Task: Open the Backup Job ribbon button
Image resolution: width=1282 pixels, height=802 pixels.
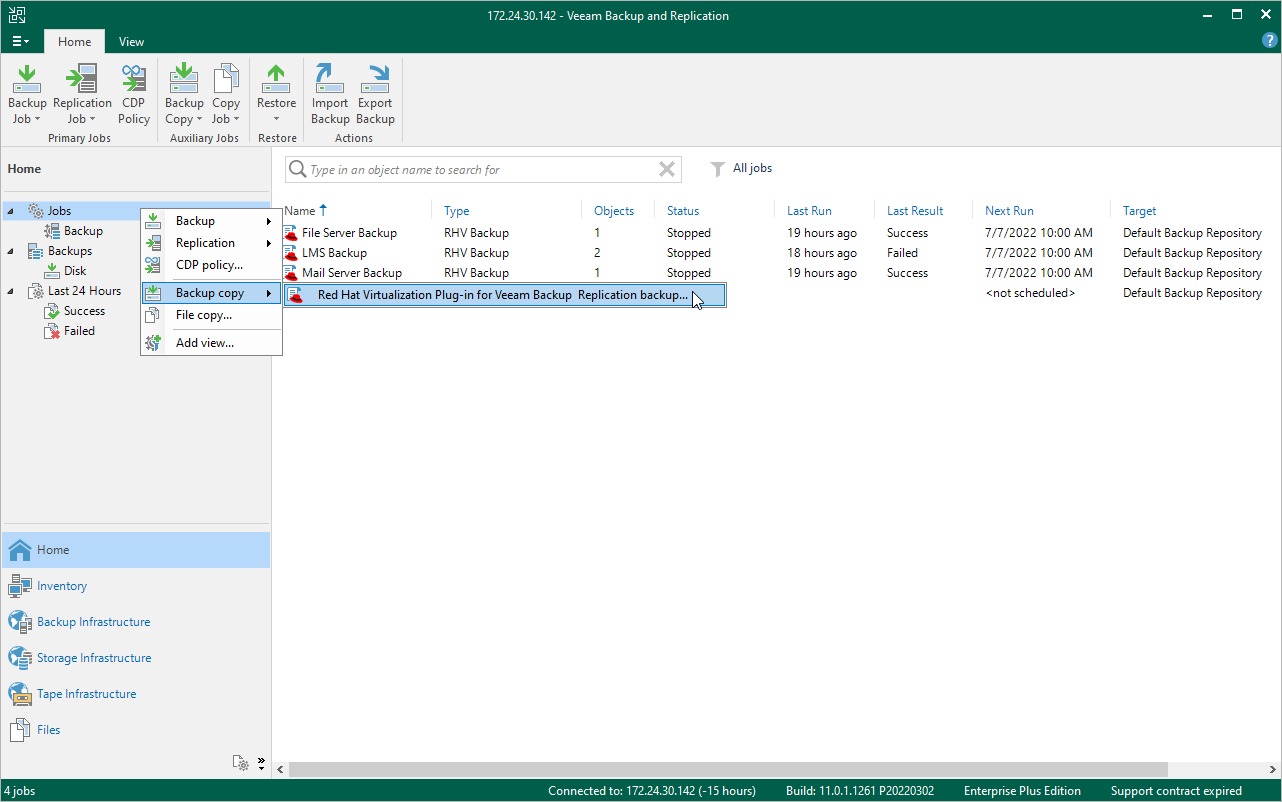Action: (x=27, y=94)
